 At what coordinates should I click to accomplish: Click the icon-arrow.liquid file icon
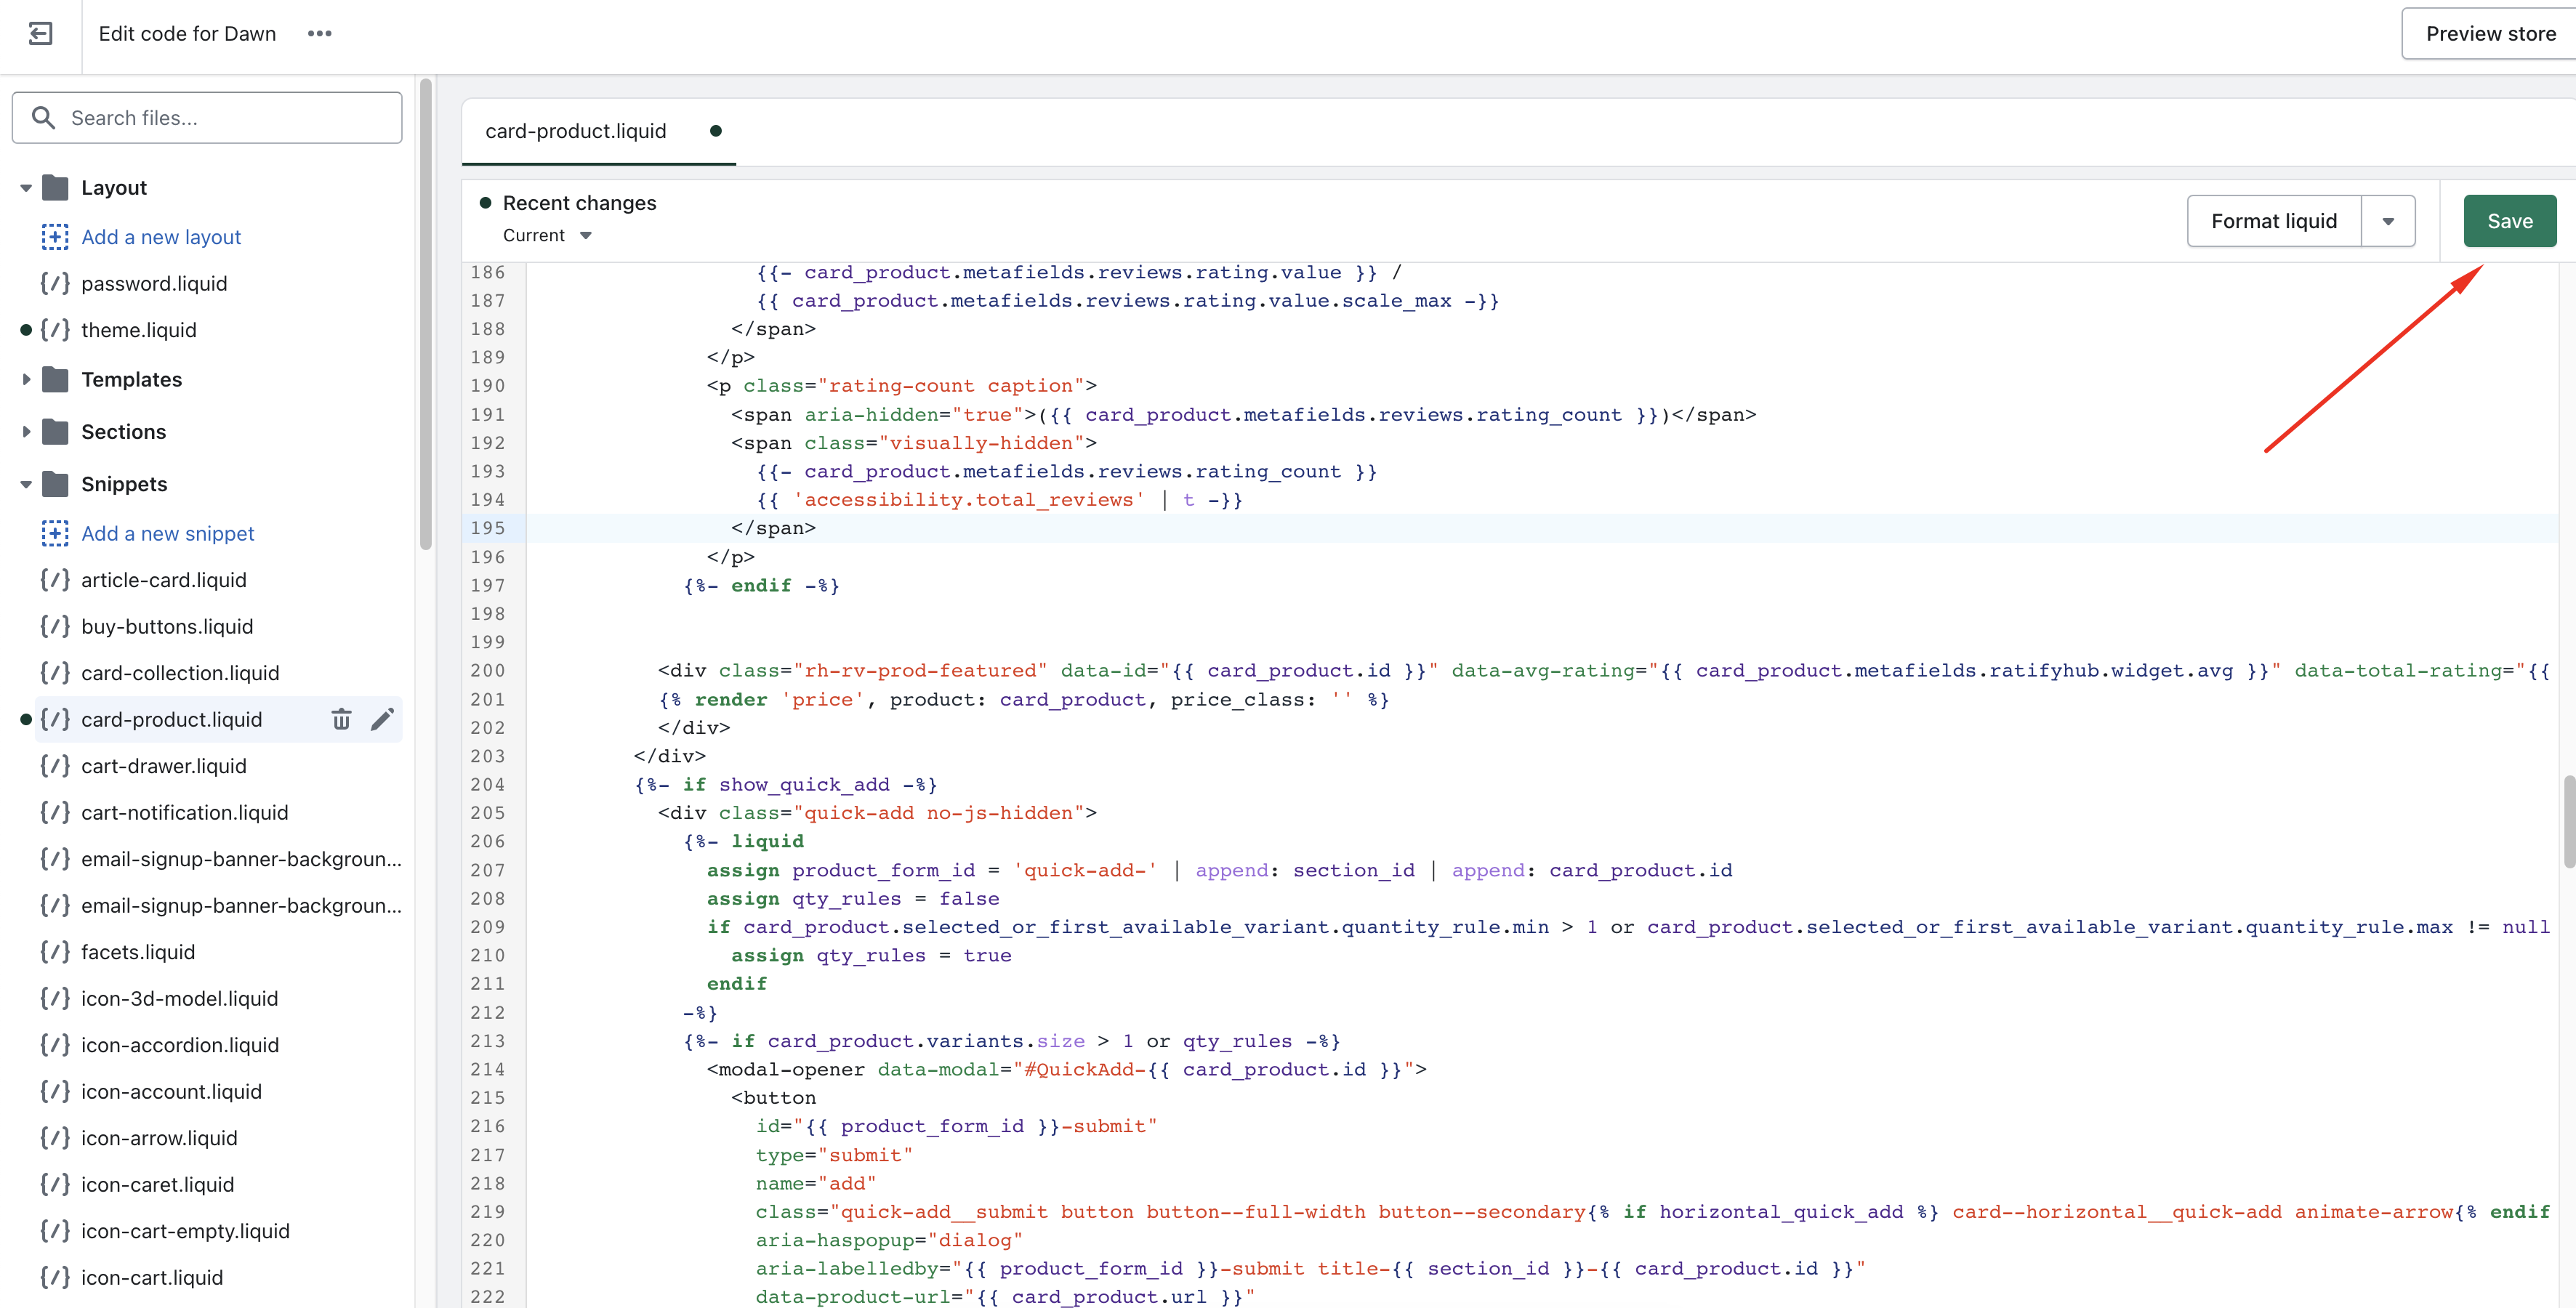click(x=55, y=1138)
